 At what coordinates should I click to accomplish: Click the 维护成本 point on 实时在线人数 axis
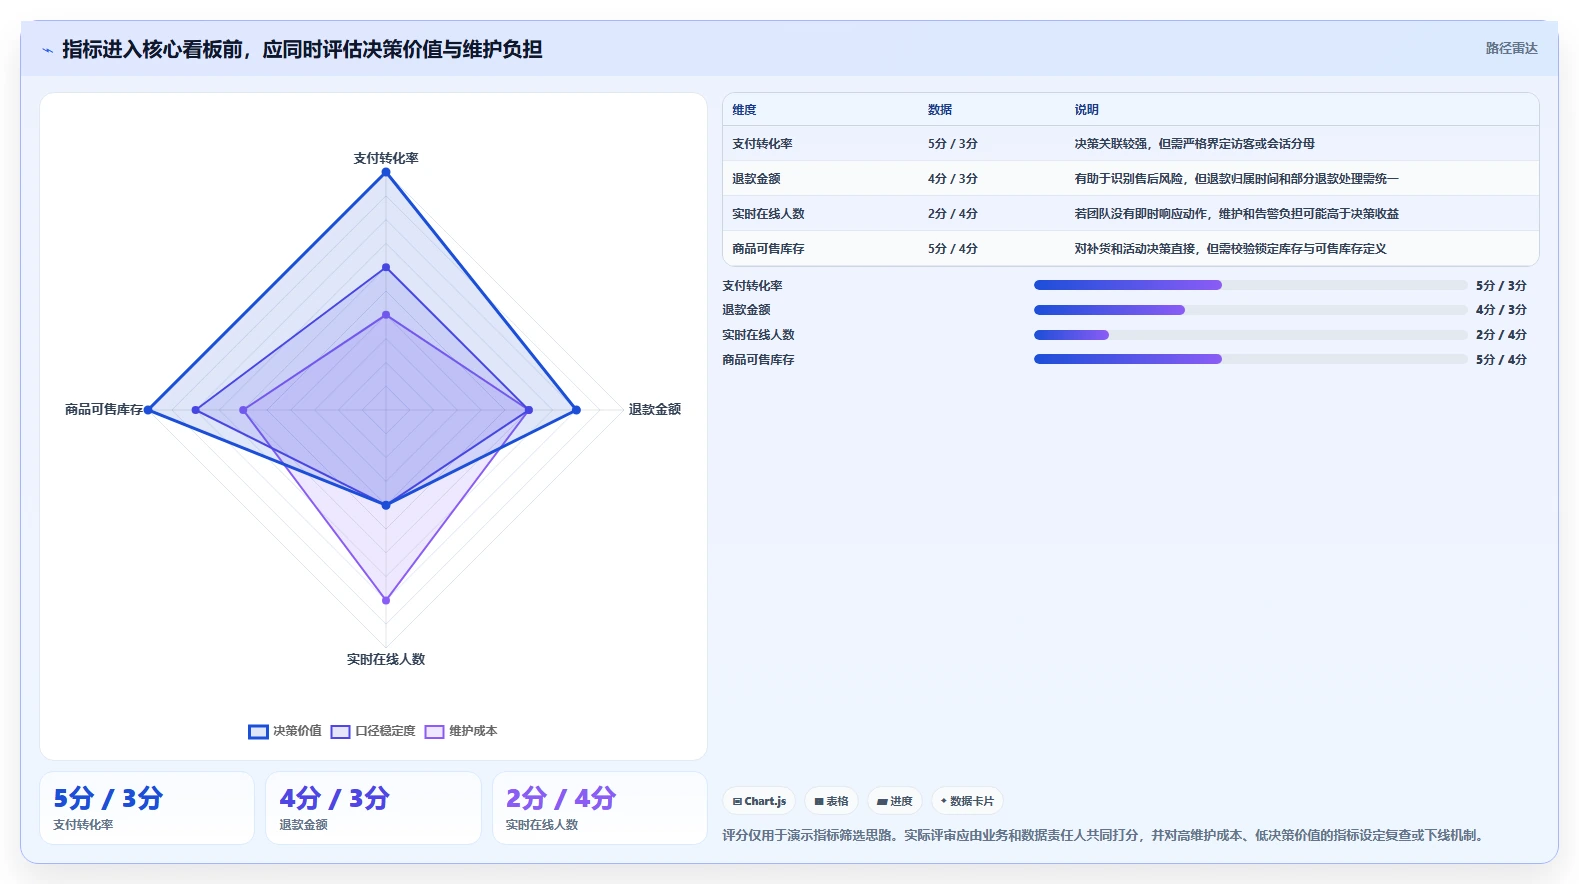coord(386,600)
